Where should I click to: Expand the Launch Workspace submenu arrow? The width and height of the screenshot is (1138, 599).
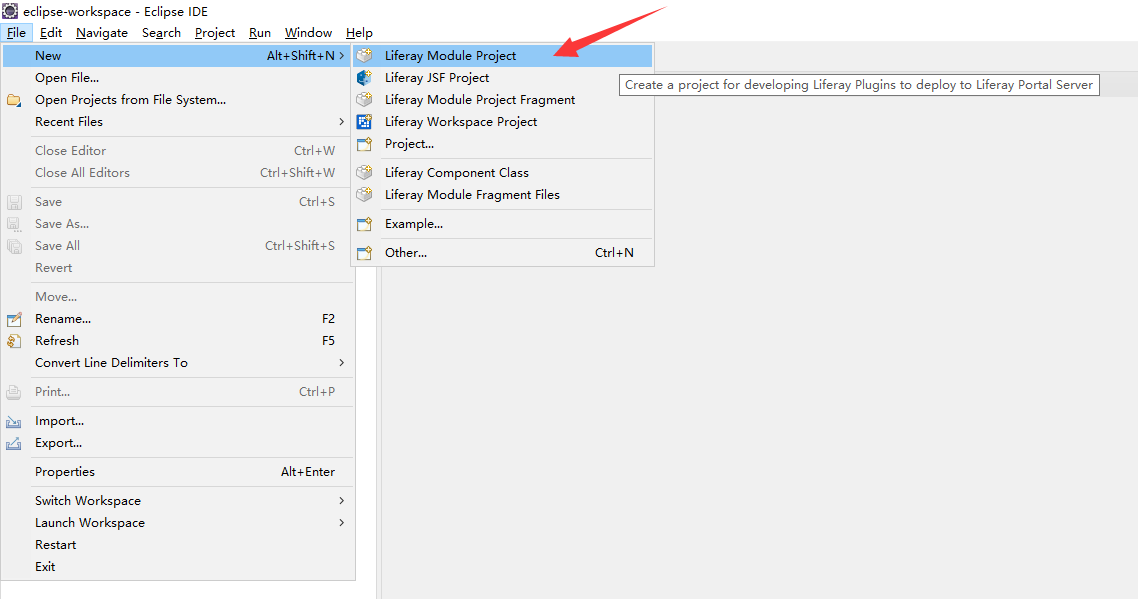[x=341, y=522]
